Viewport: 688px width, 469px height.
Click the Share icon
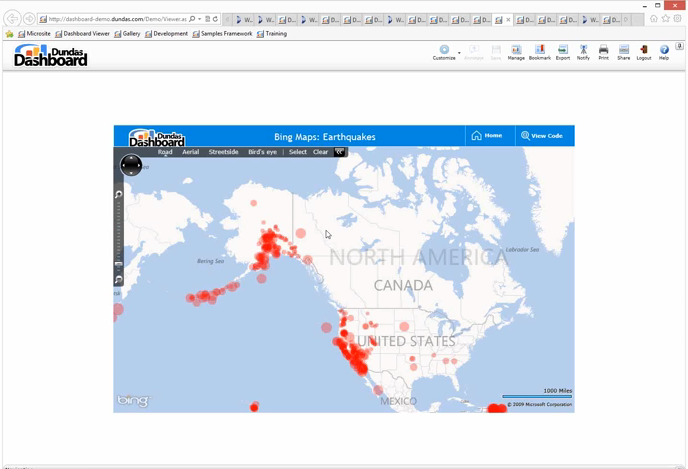(x=624, y=50)
